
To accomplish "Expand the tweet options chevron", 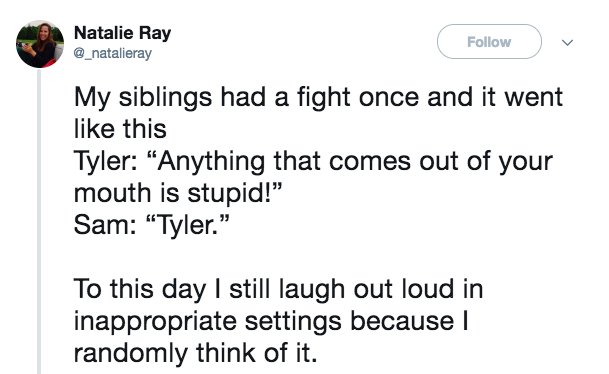I will [x=567, y=42].
